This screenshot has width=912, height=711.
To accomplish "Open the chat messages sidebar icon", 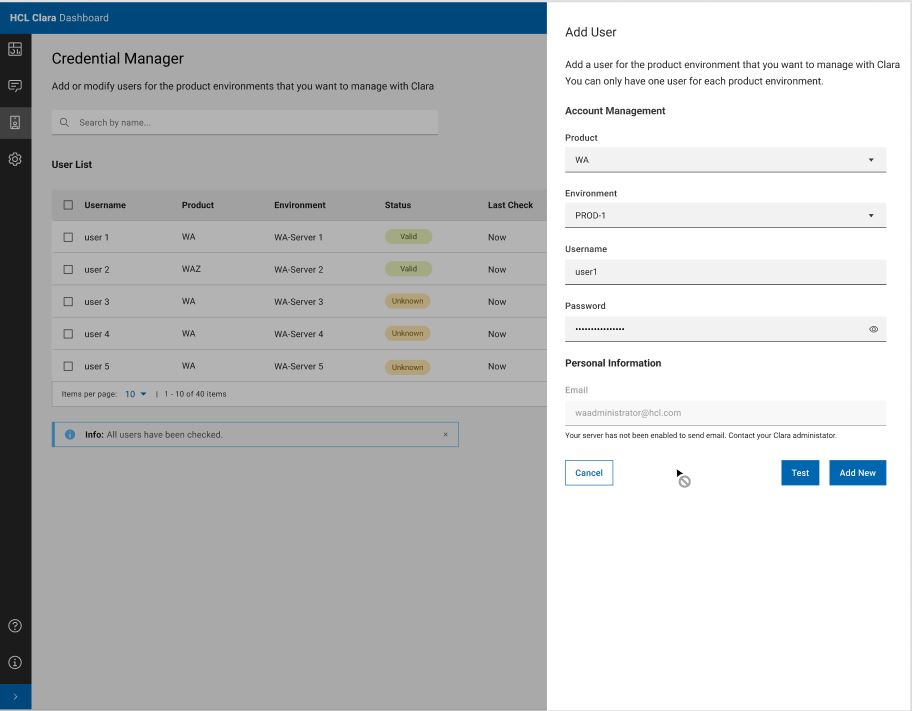I will pyautogui.click(x=15, y=86).
